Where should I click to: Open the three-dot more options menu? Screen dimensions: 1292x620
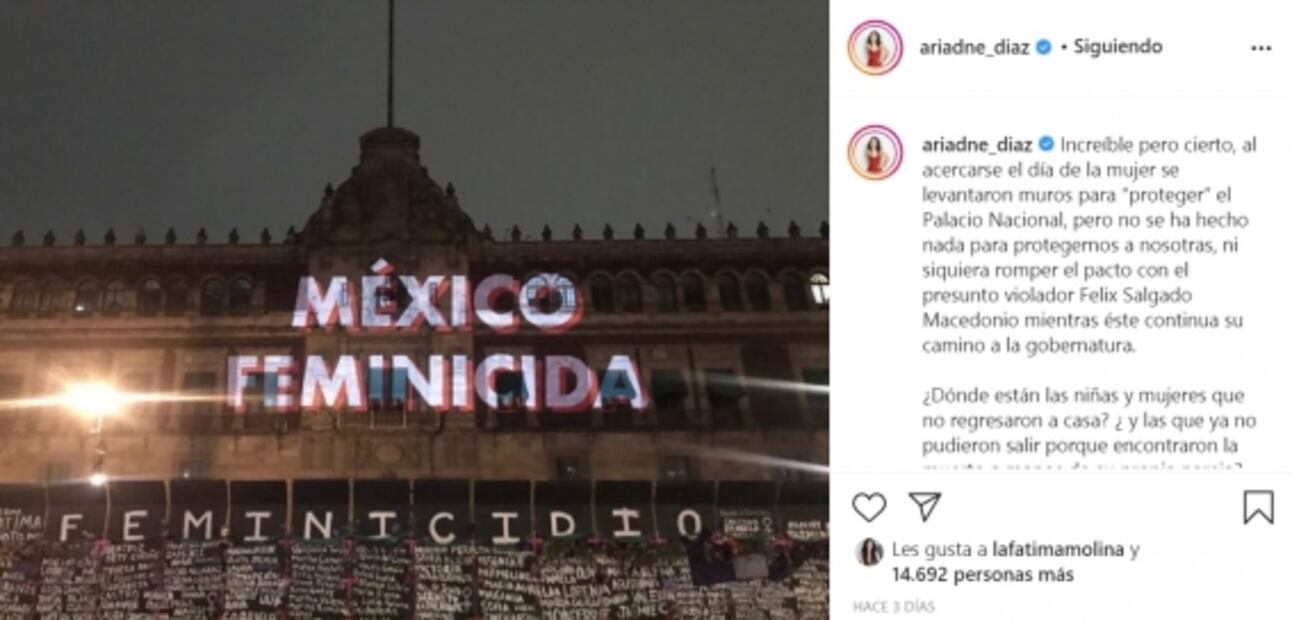pyautogui.click(x=1261, y=47)
